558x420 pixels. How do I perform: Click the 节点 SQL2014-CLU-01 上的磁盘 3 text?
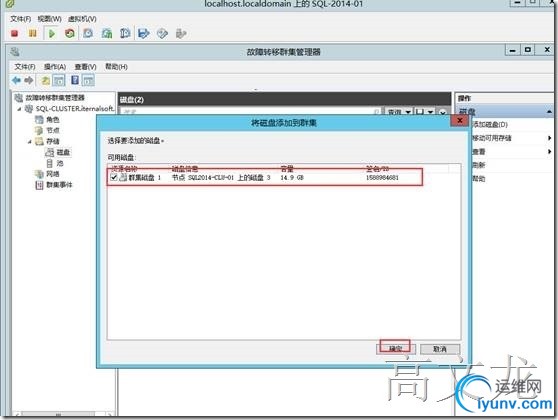221,177
